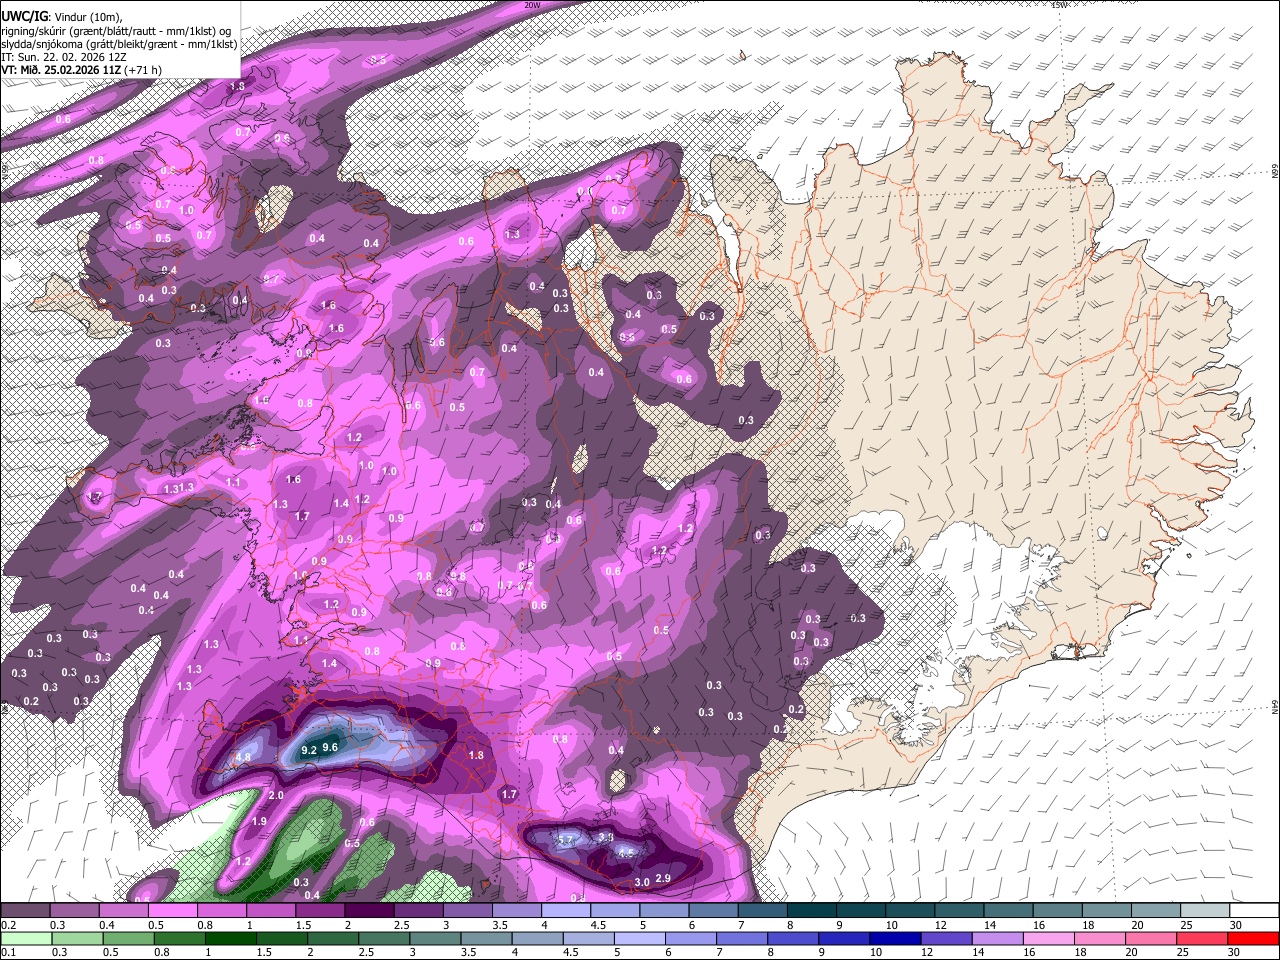Select the upper legend swatch above 20
Viewport: 1280px width, 960px height.
click(1156, 911)
